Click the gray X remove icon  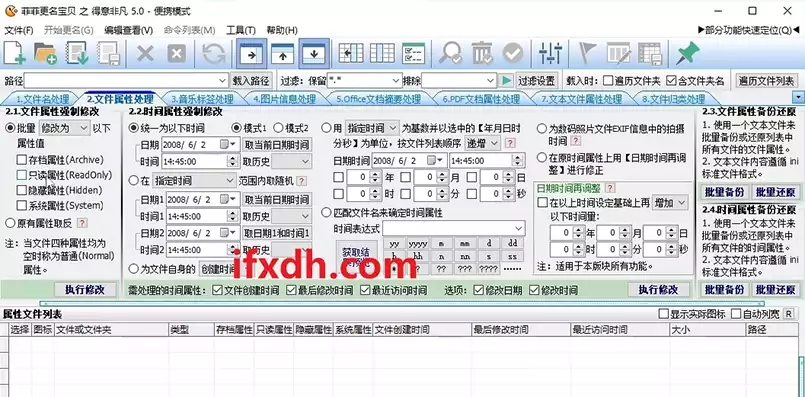click(x=145, y=53)
